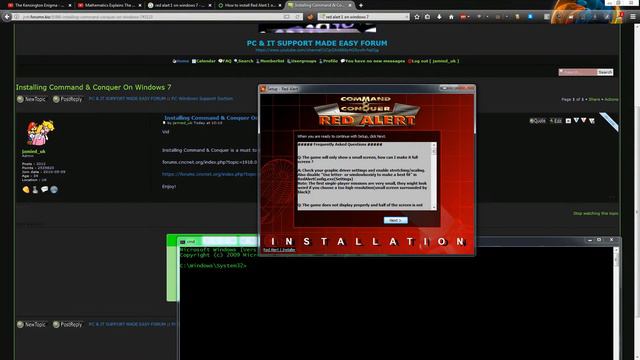This screenshot has width=640, height=360.
Task: Open the Firefox hamburger menu
Action: [x=633, y=17]
